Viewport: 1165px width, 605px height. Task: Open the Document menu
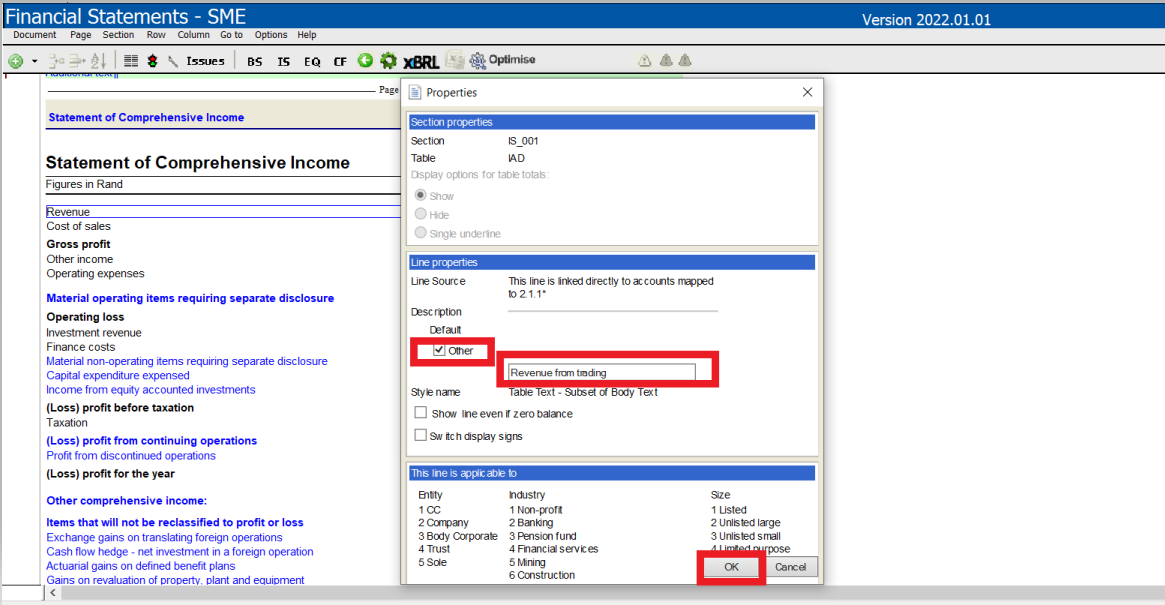pos(34,35)
